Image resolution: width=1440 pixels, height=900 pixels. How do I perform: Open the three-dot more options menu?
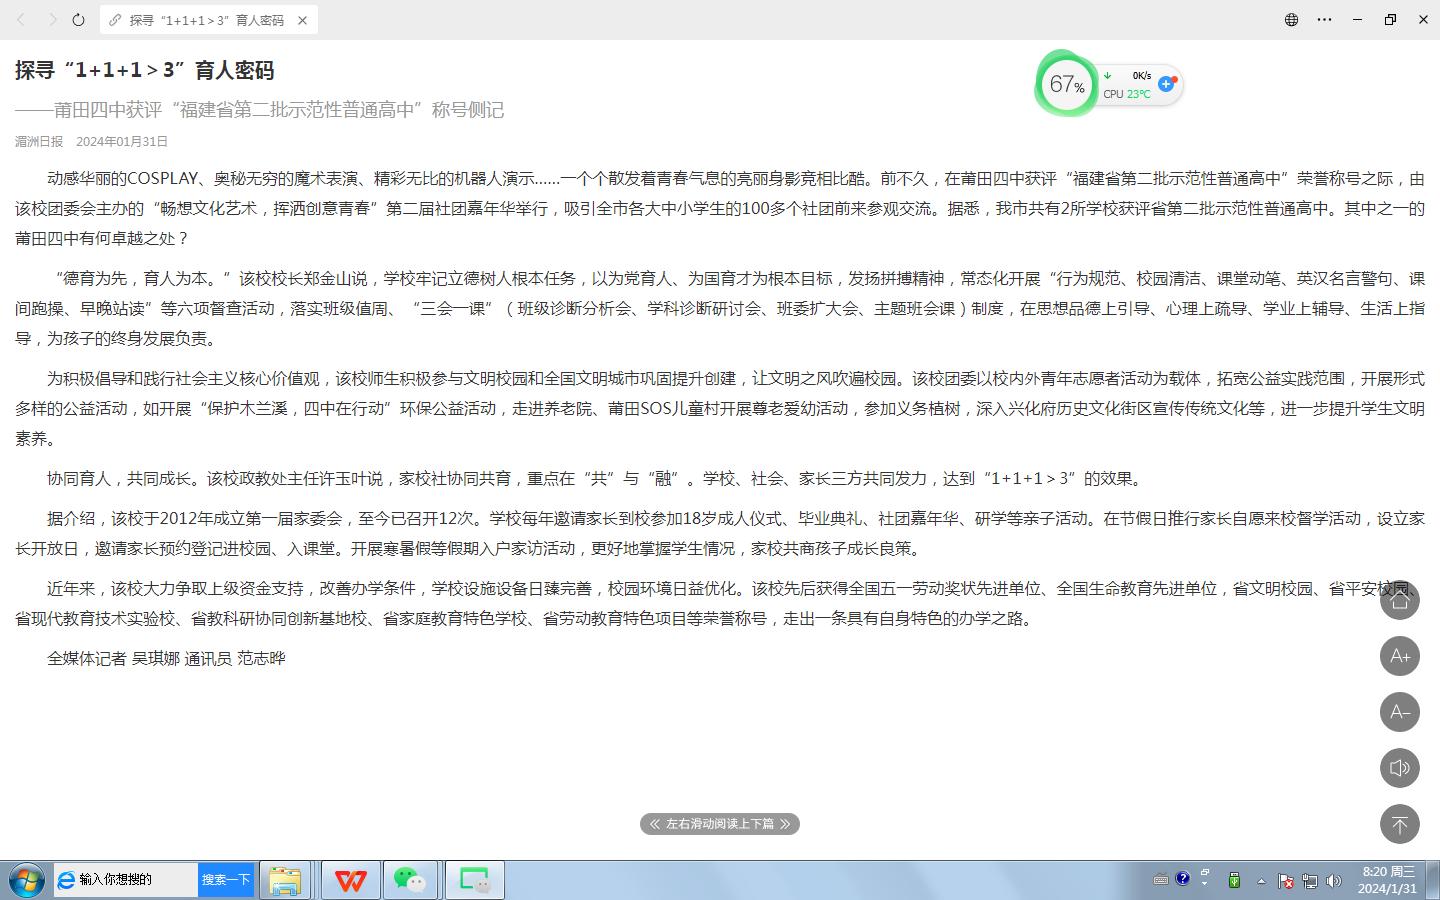pos(1324,19)
